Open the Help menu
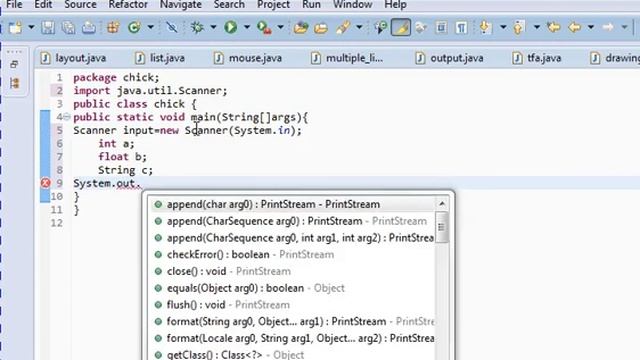This screenshot has height=360, width=640. tap(396, 5)
